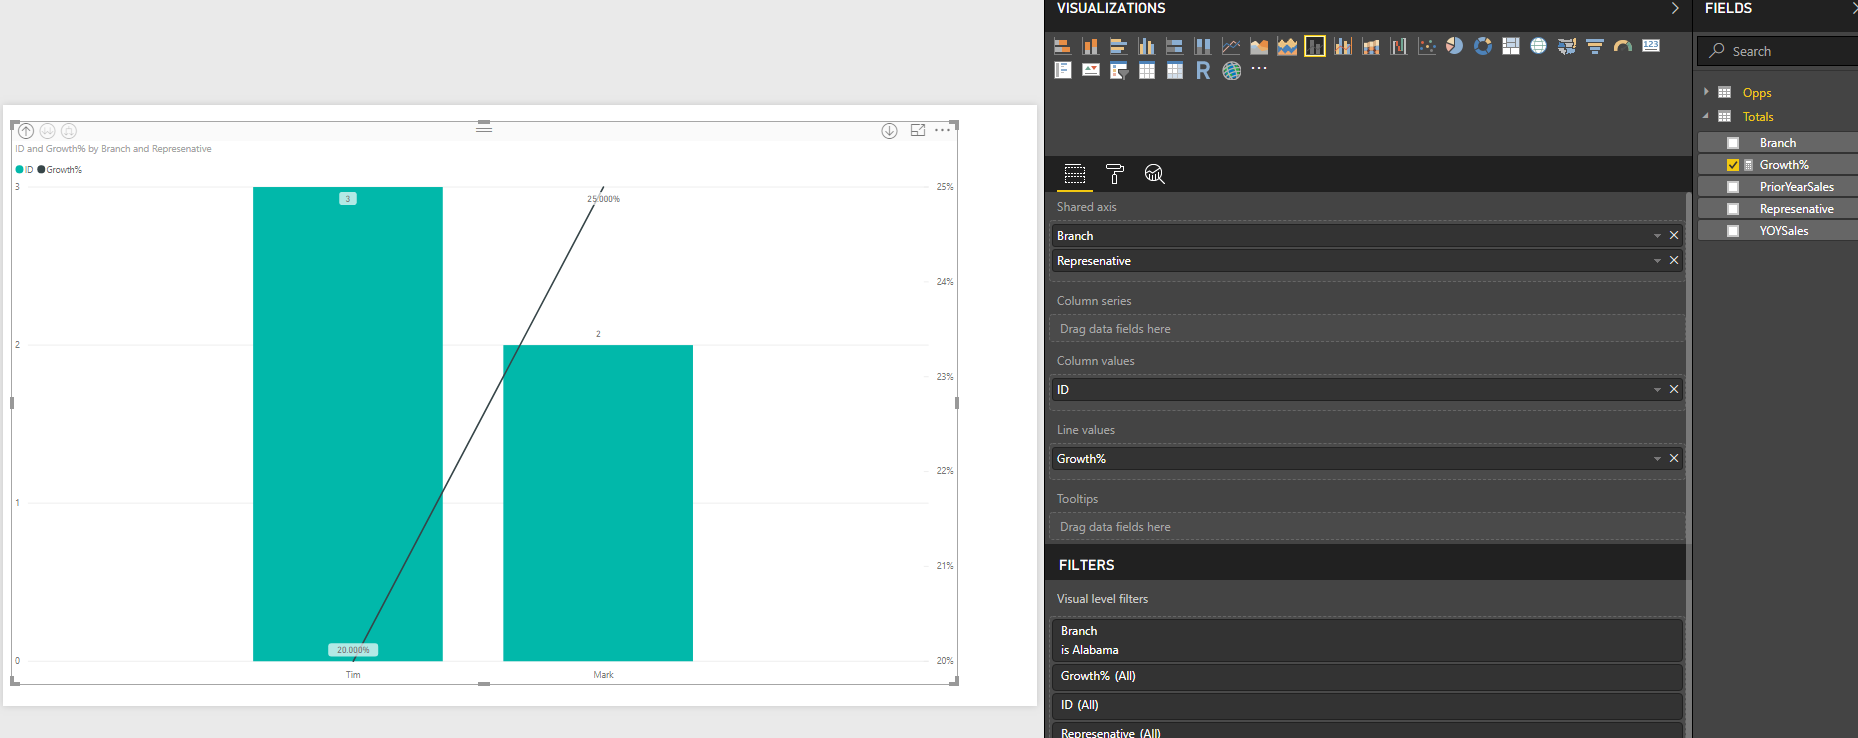1858x738 pixels.
Task: Select the stacked bar chart visualization
Action: 1062,46
